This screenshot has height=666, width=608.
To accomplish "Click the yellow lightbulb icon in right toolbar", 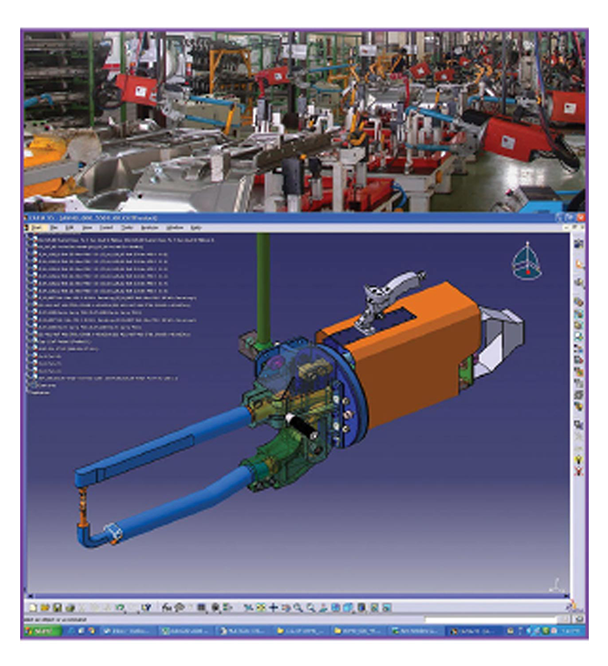I will (578, 459).
